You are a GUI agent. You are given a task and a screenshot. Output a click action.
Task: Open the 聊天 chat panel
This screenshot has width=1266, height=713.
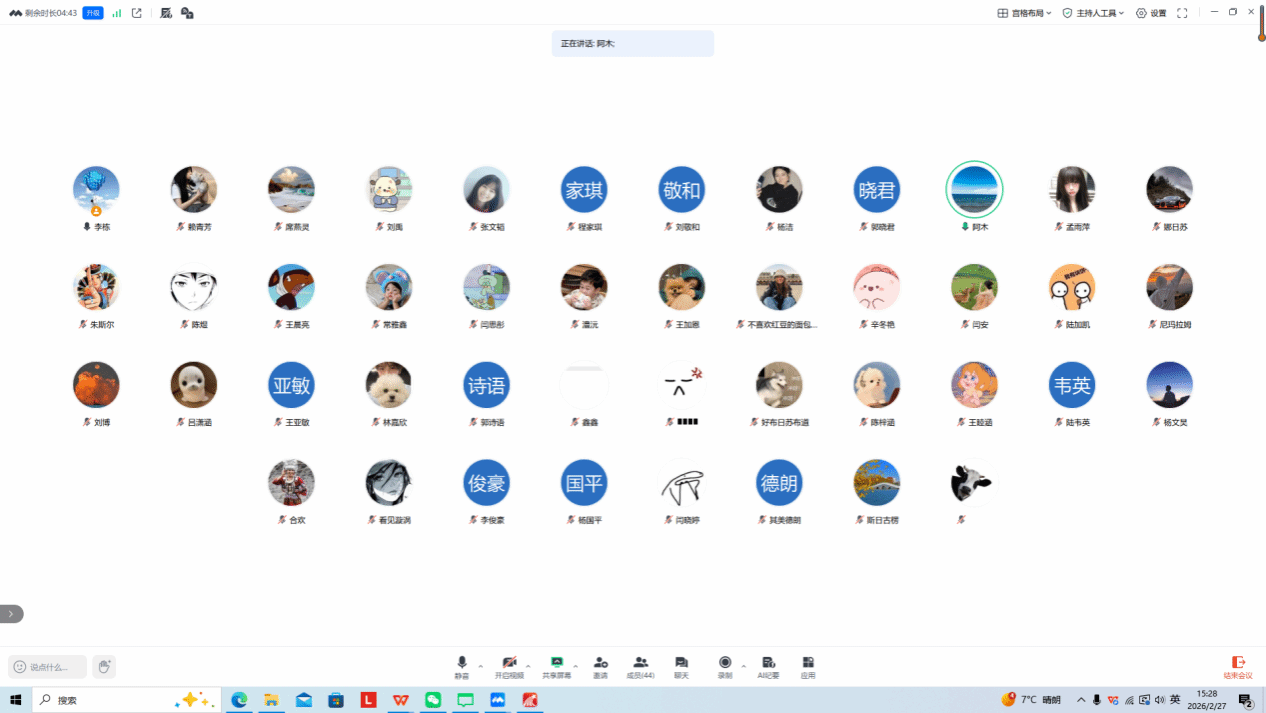coord(681,664)
